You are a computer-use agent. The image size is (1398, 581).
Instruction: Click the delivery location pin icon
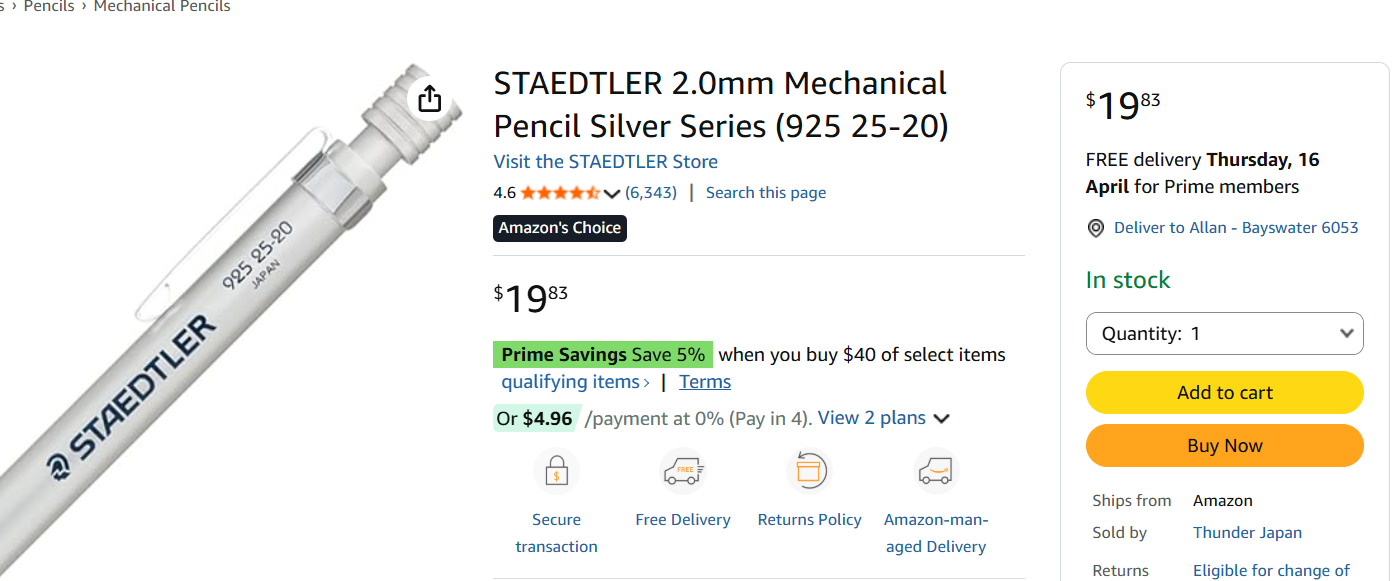(1096, 229)
